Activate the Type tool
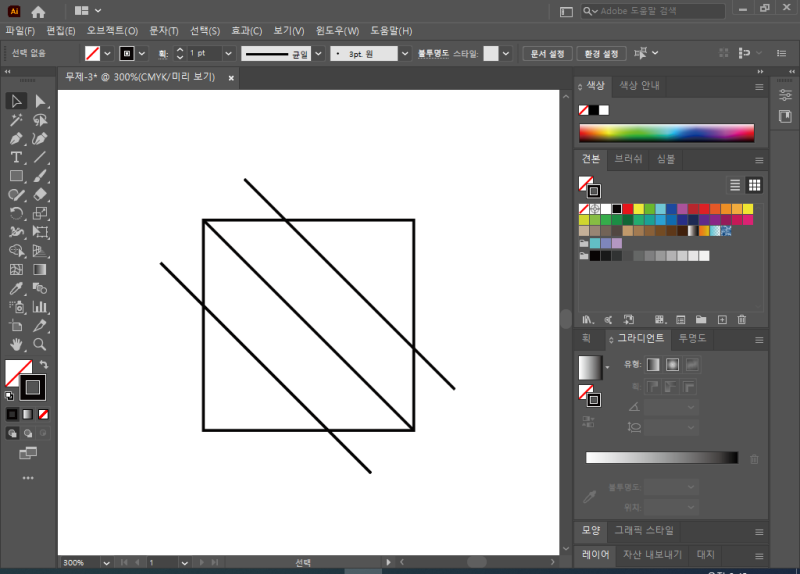800x574 pixels. (16, 157)
